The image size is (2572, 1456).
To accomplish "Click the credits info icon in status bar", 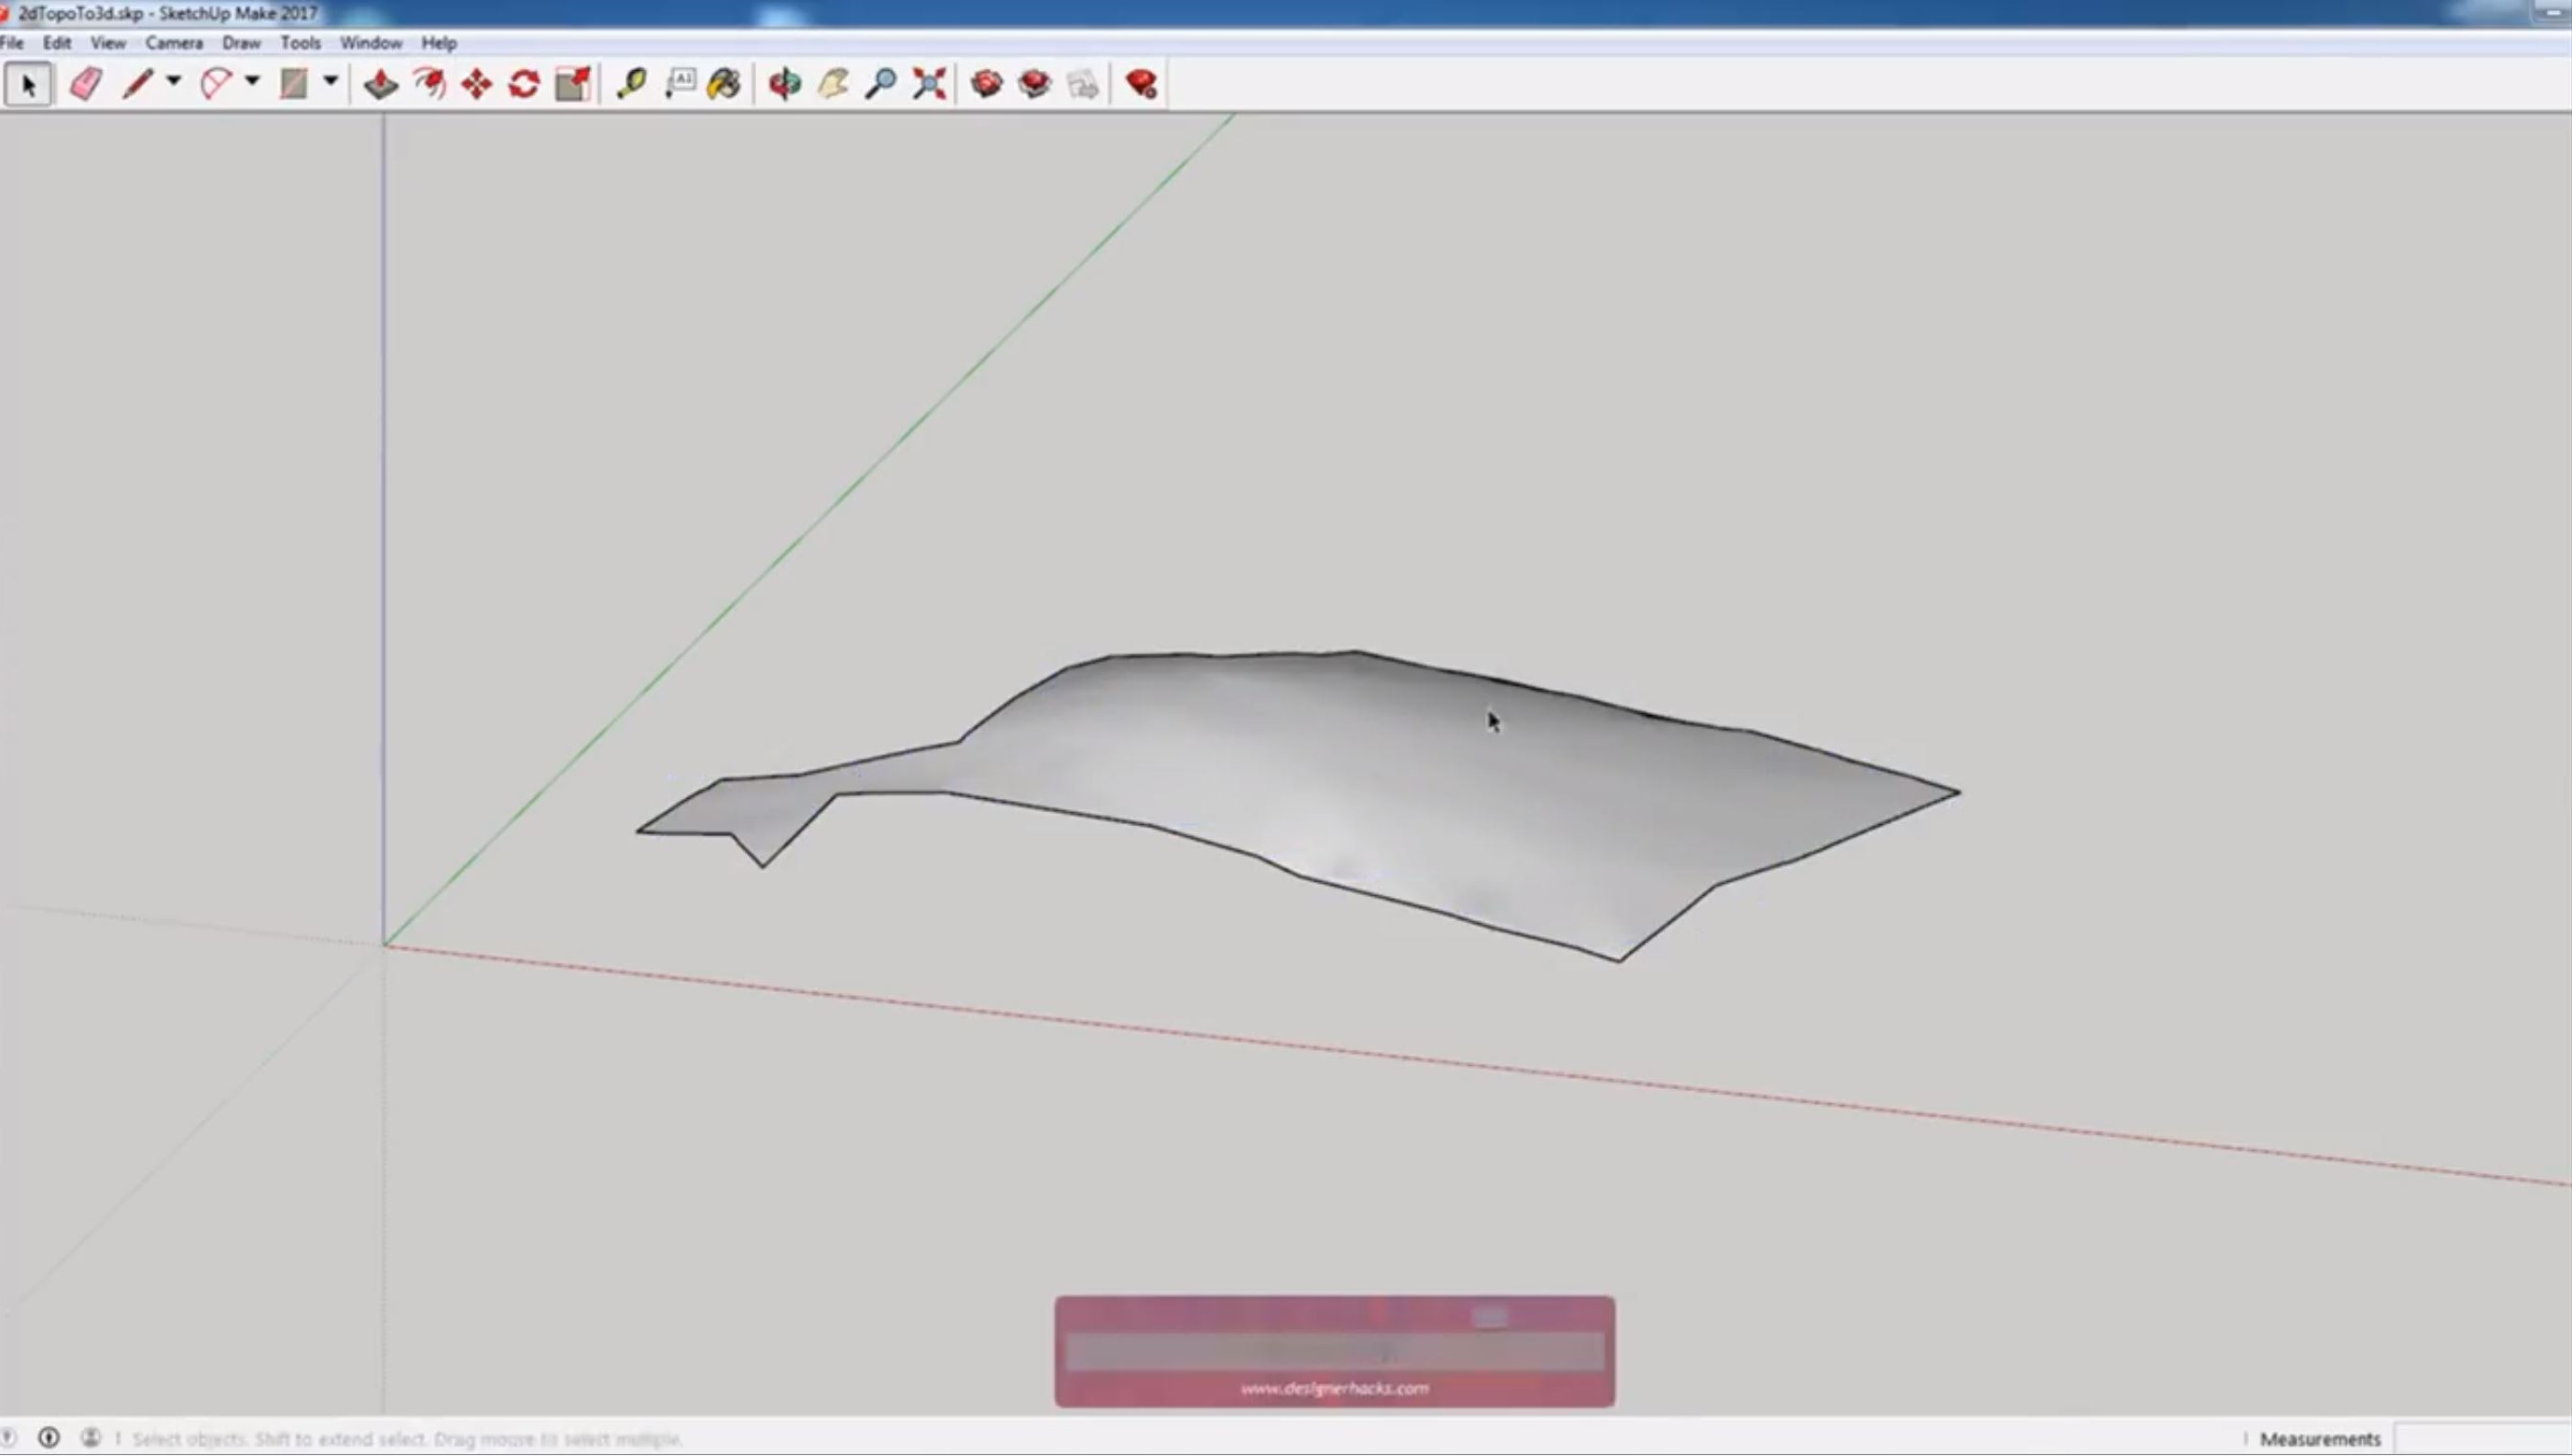I will (x=48, y=1438).
